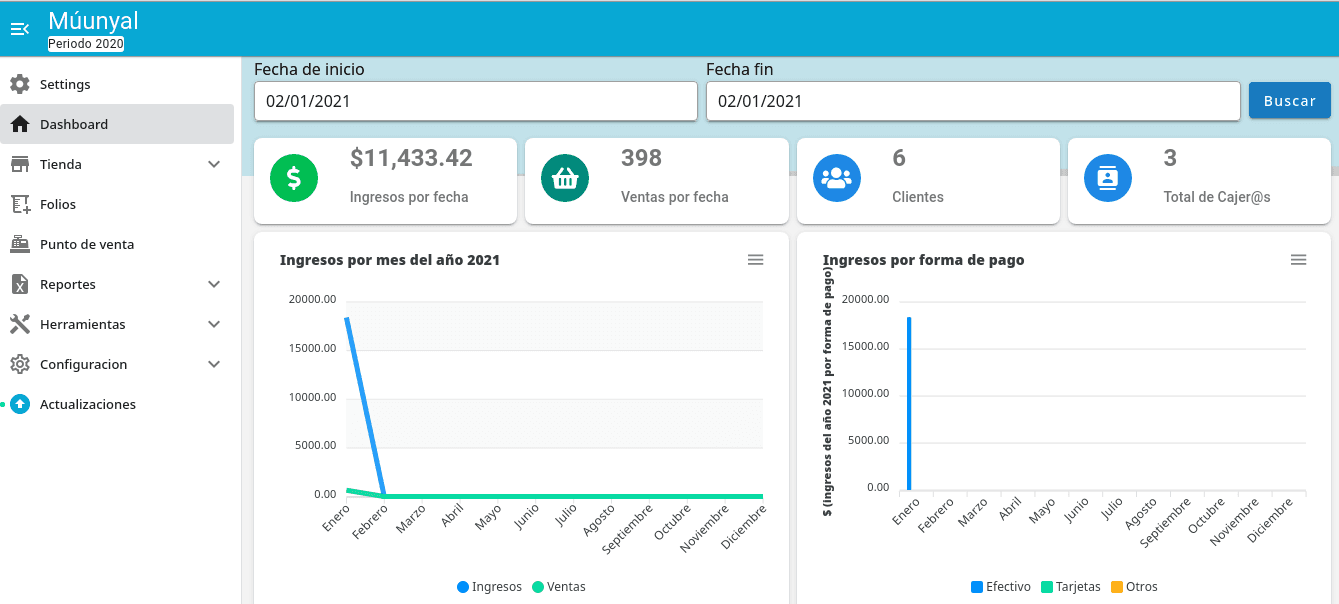Screen dimensions: 1339x604
Task: Click the Ingresos por fecha label
Action: pyautogui.click(x=409, y=197)
